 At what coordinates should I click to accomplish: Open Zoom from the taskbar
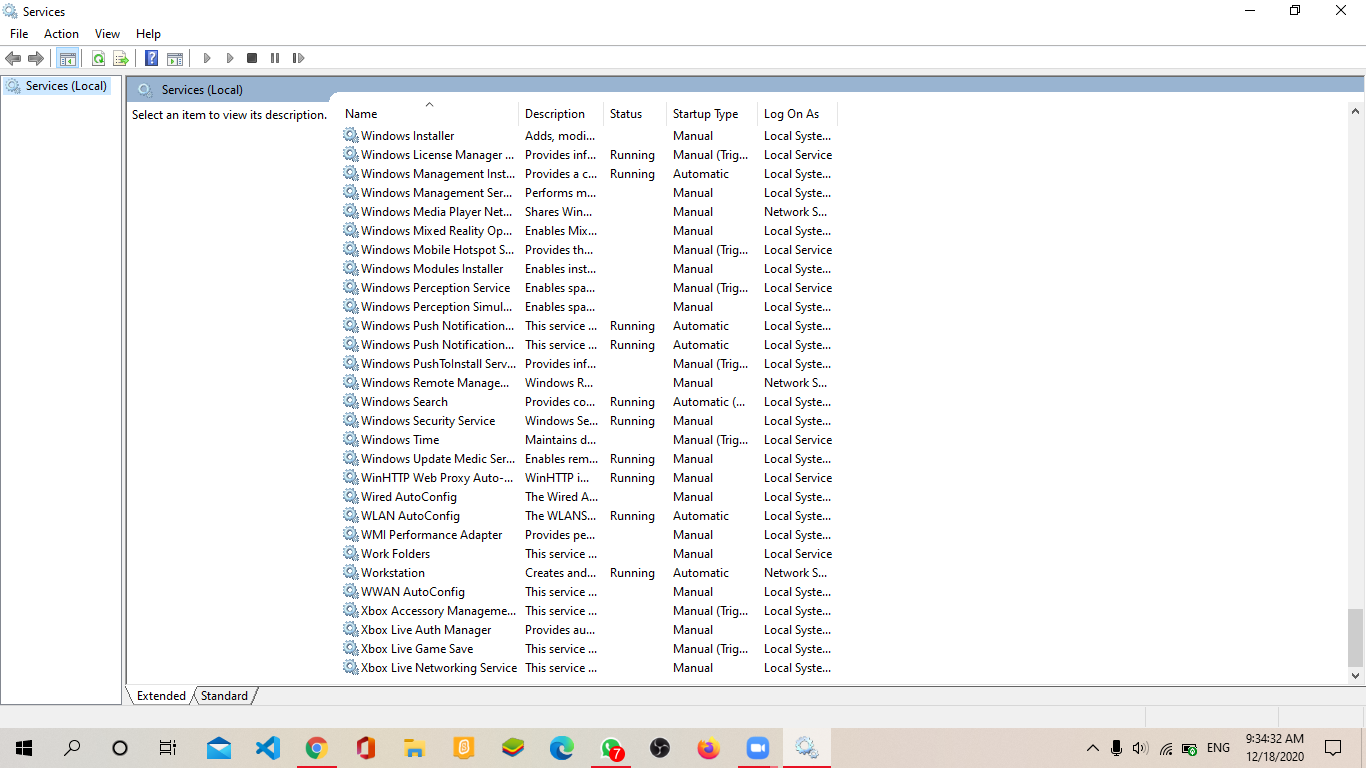[x=758, y=748]
